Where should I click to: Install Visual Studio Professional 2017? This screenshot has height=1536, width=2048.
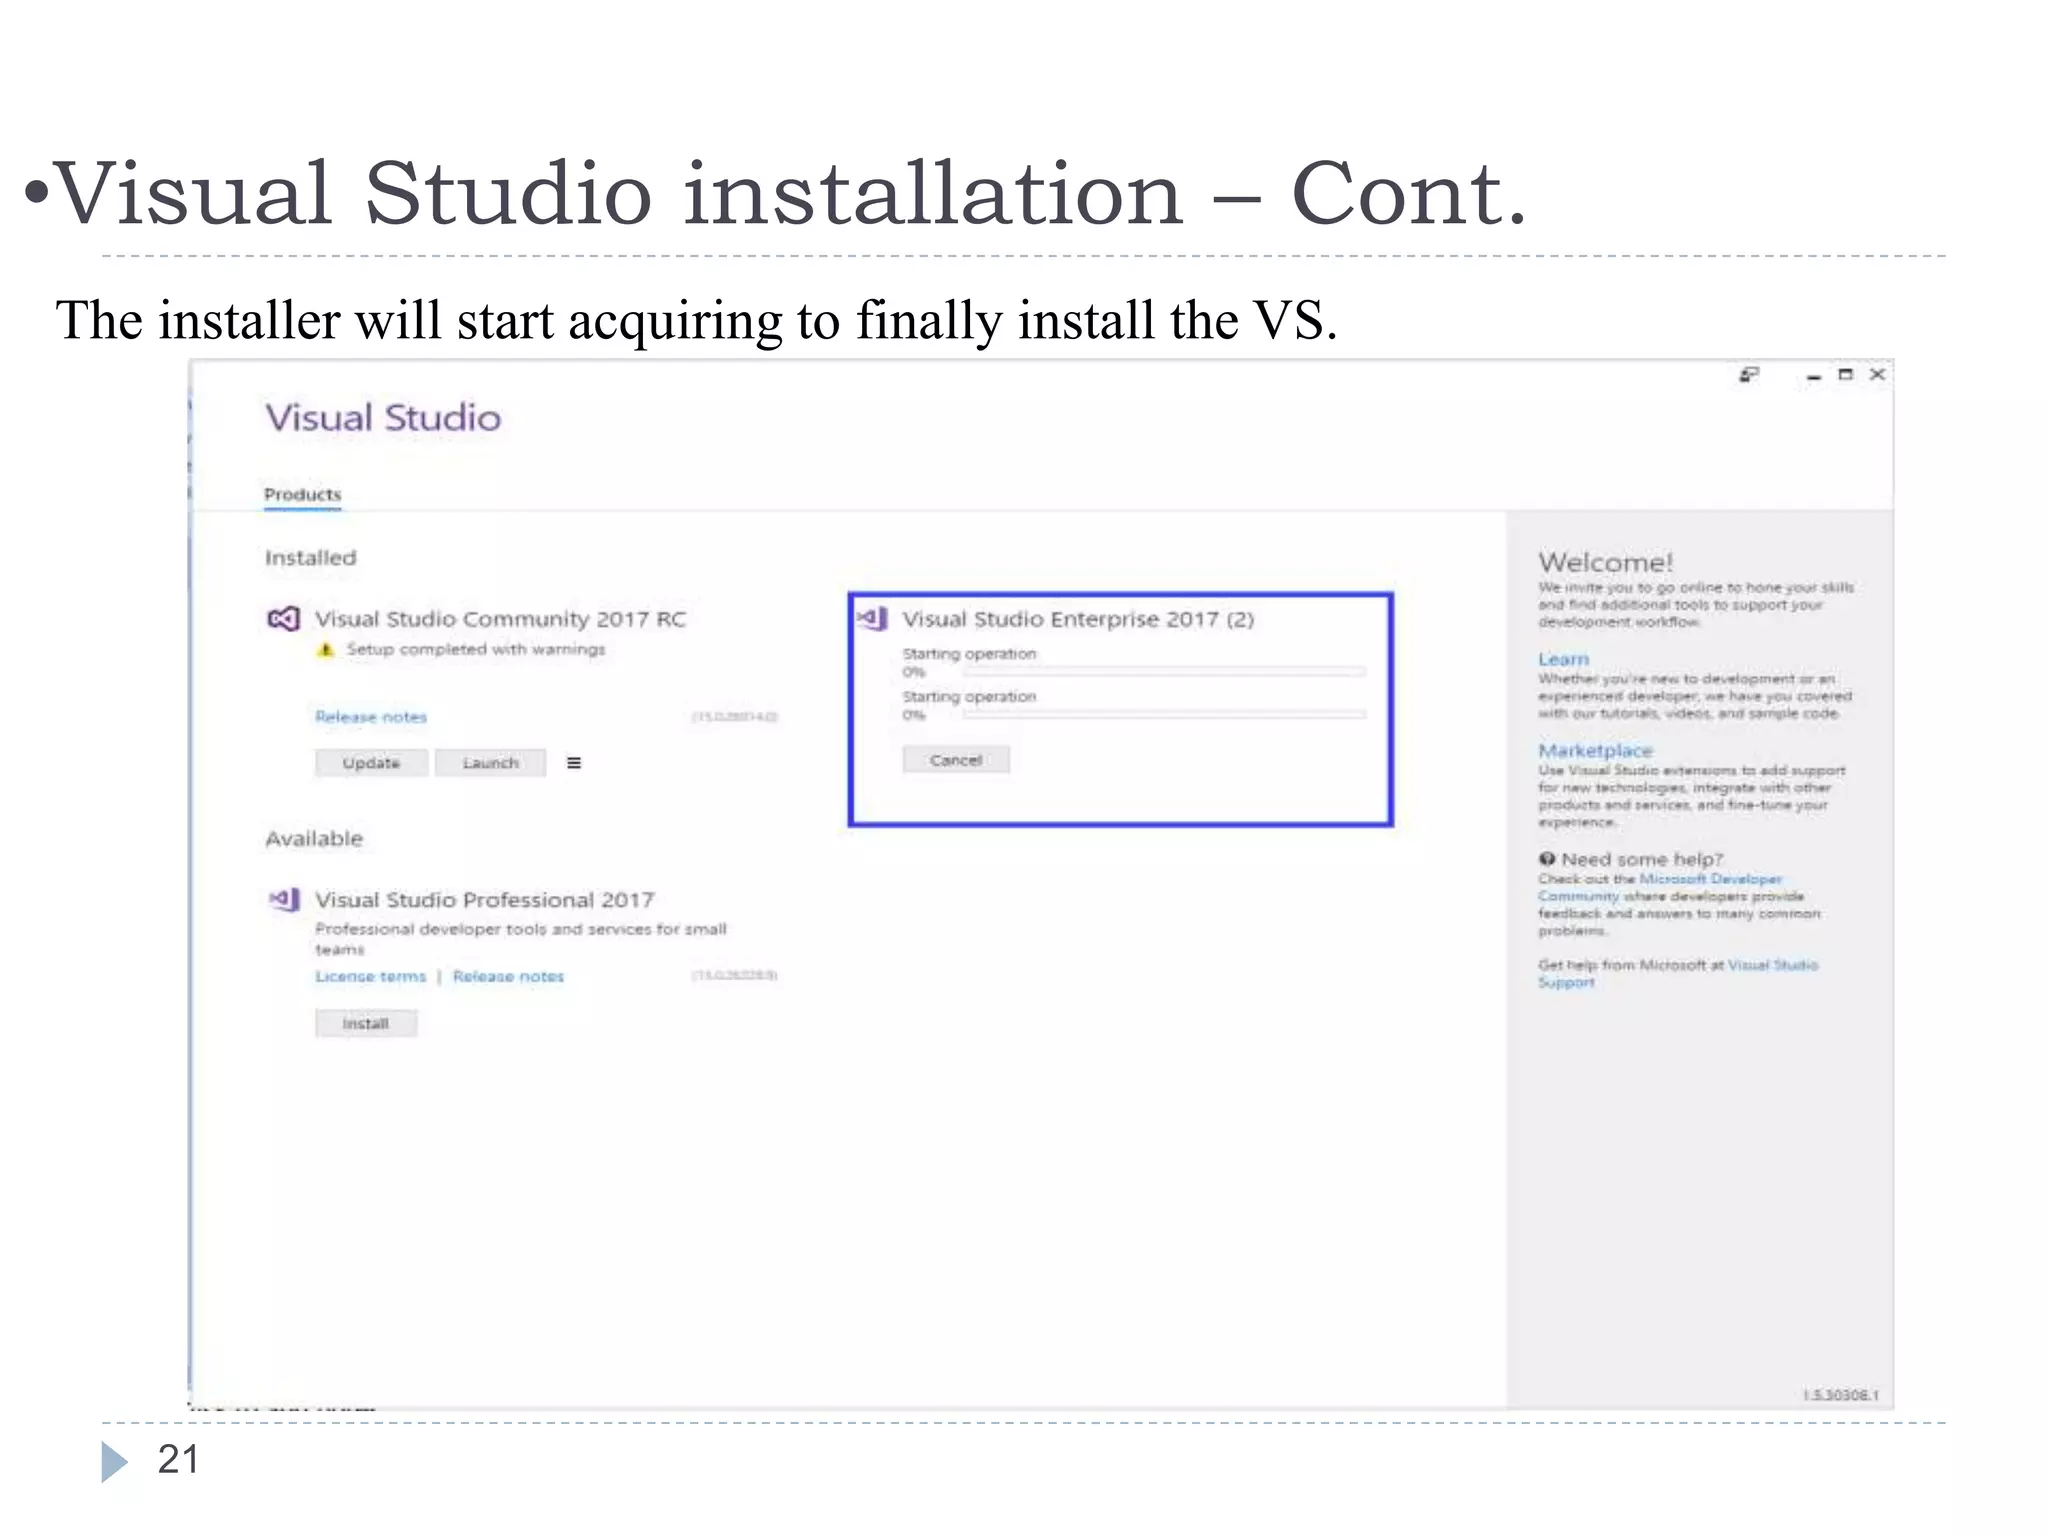(x=365, y=1023)
